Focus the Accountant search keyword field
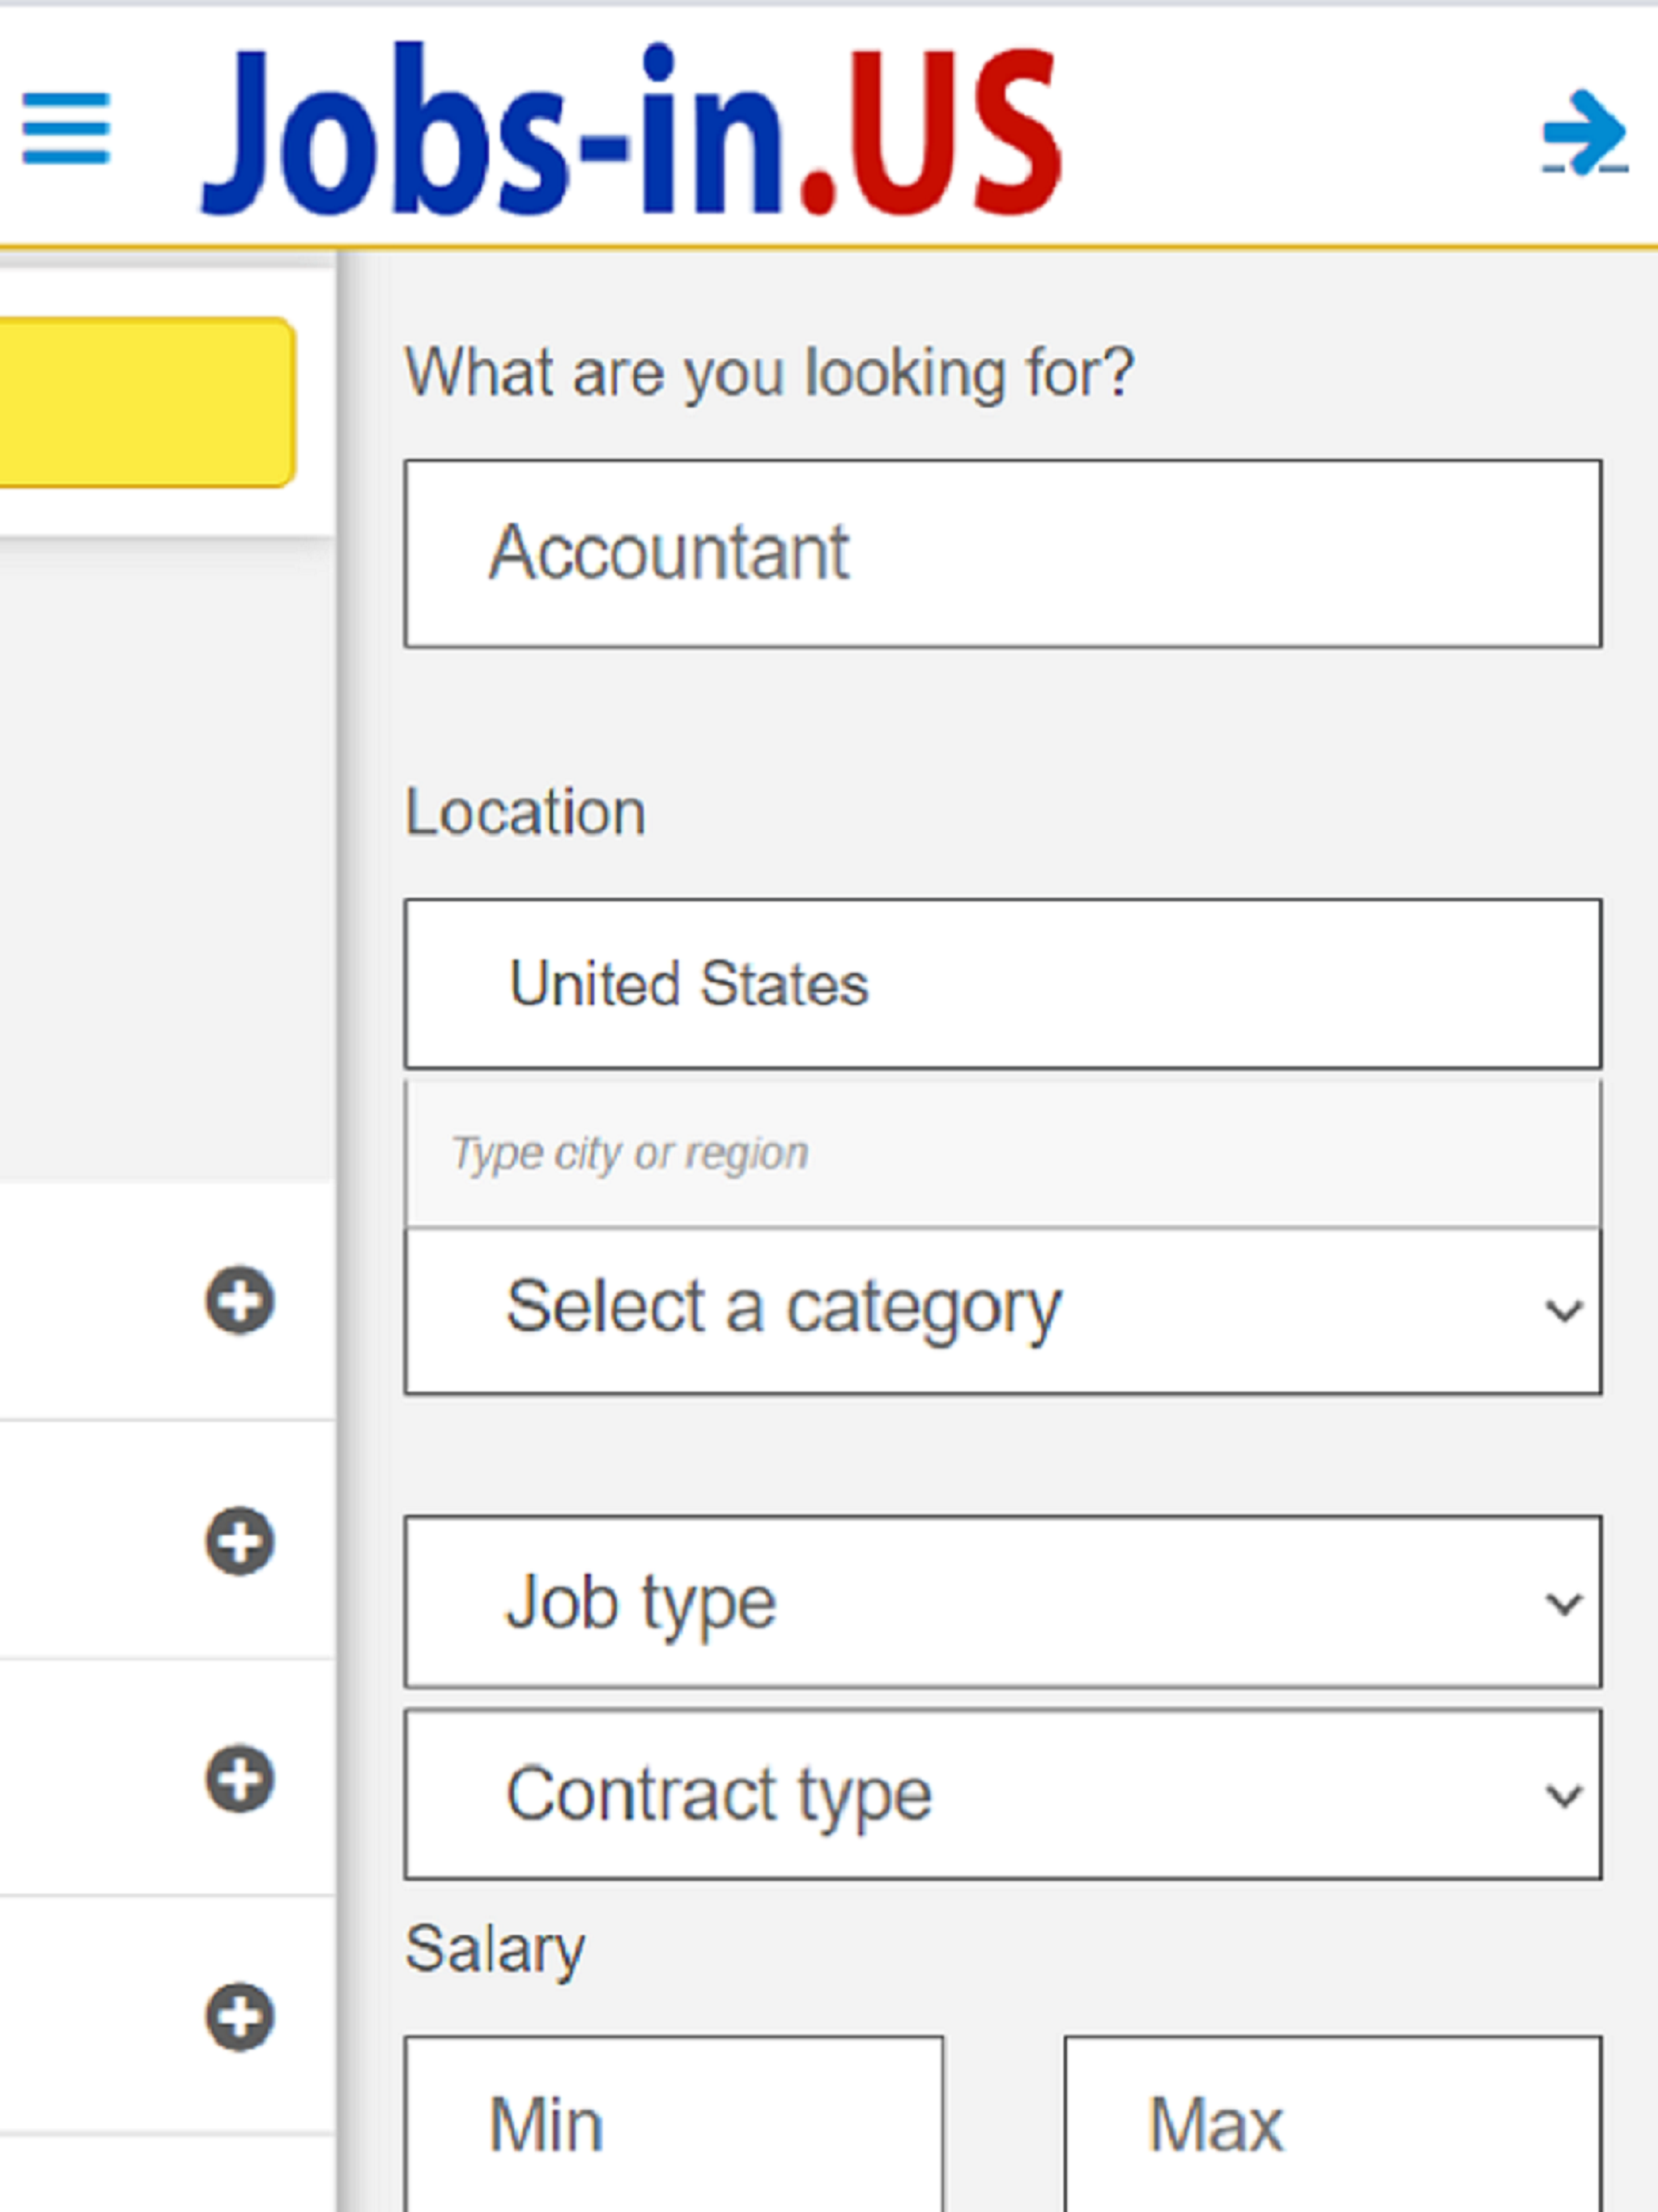Screen dimensions: 1658x2212 tap(1003, 554)
